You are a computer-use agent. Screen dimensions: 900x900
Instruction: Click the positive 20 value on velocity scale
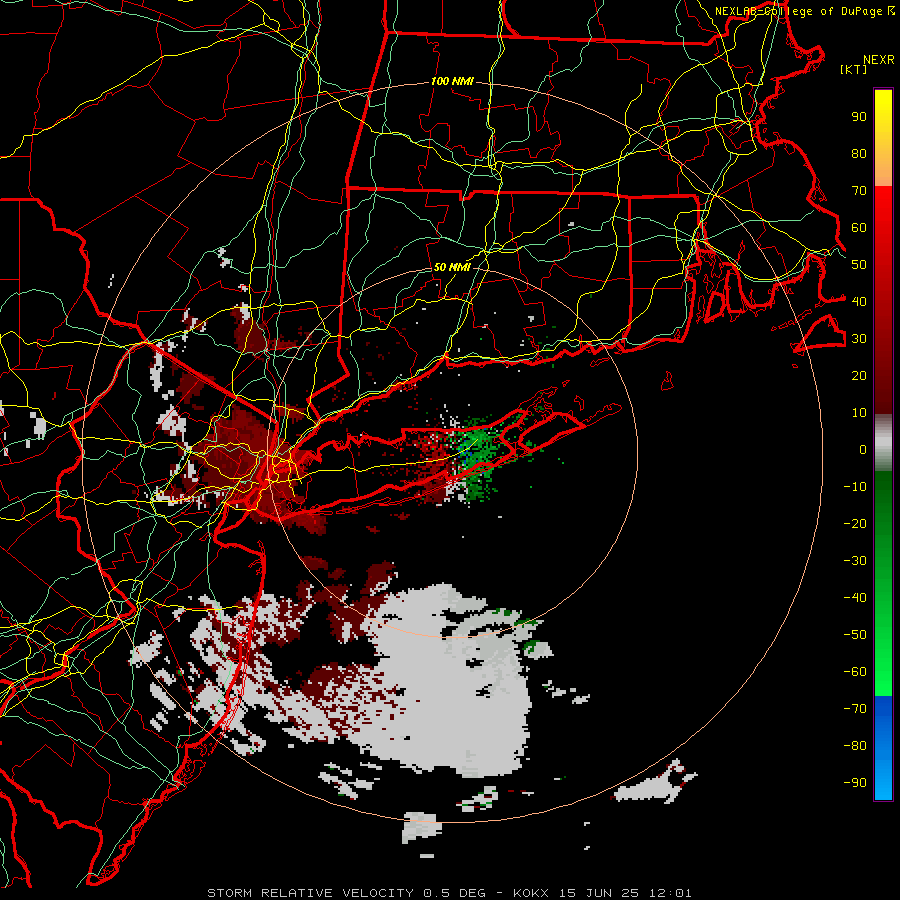[859, 375]
